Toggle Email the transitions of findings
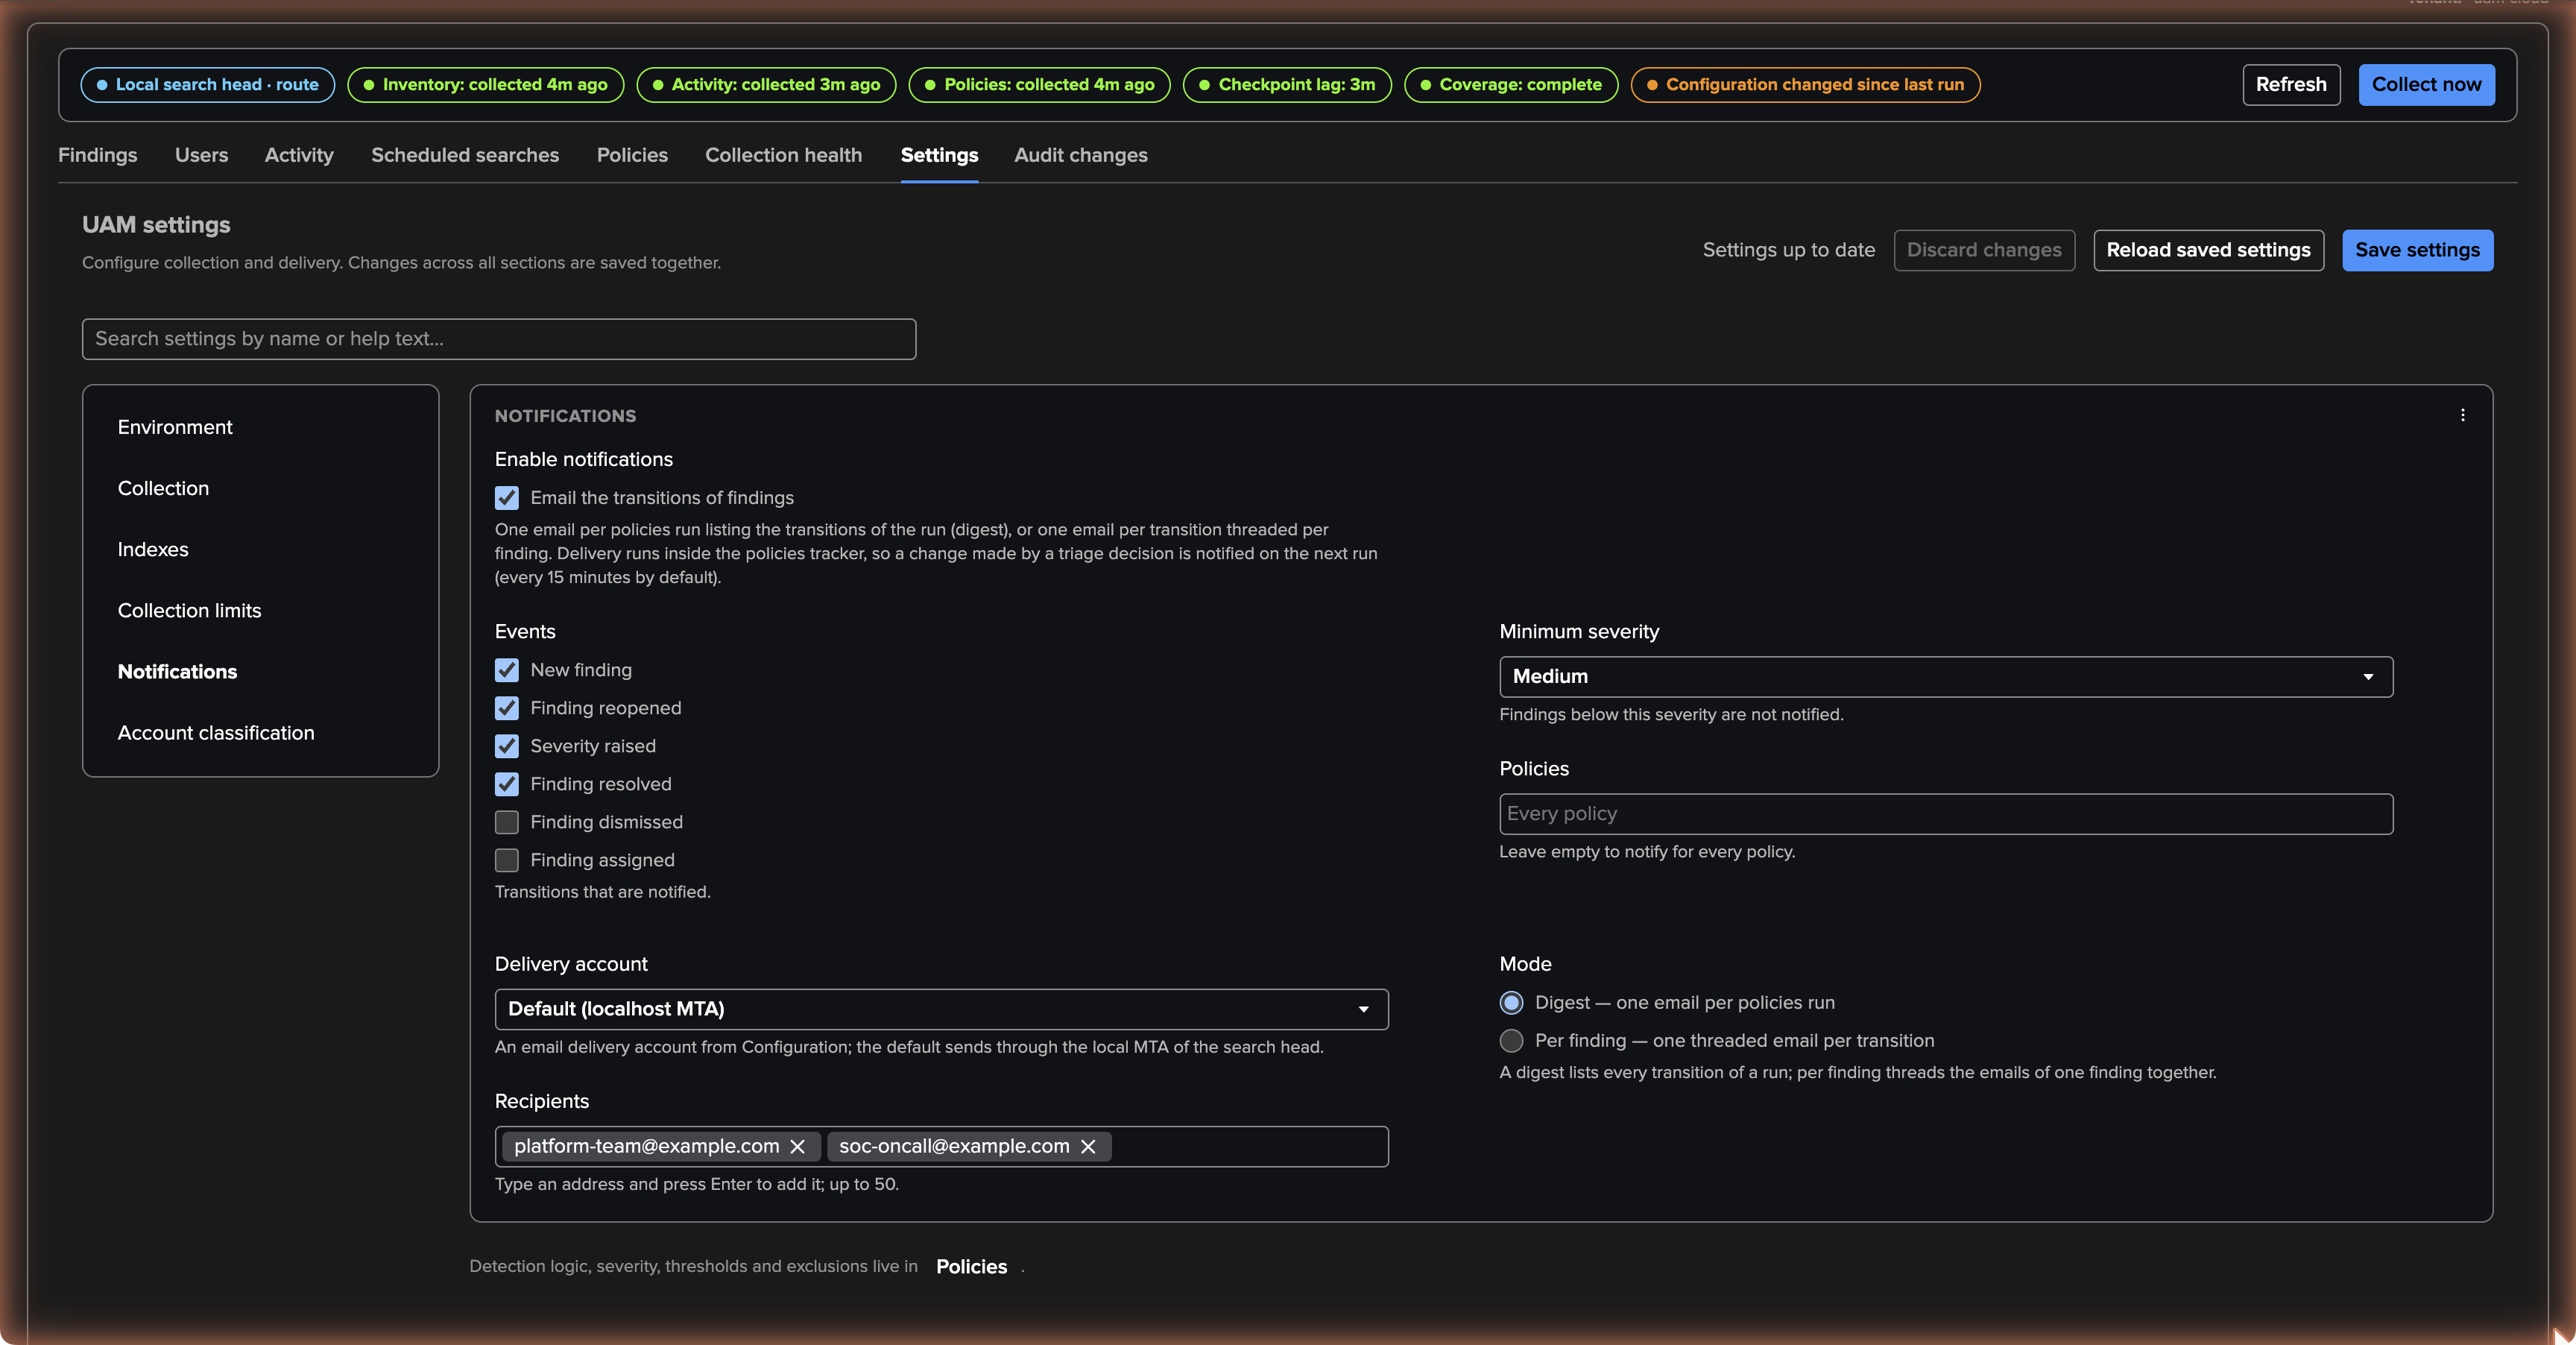This screenshot has height=1345, width=2576. (x=507, y=498)
